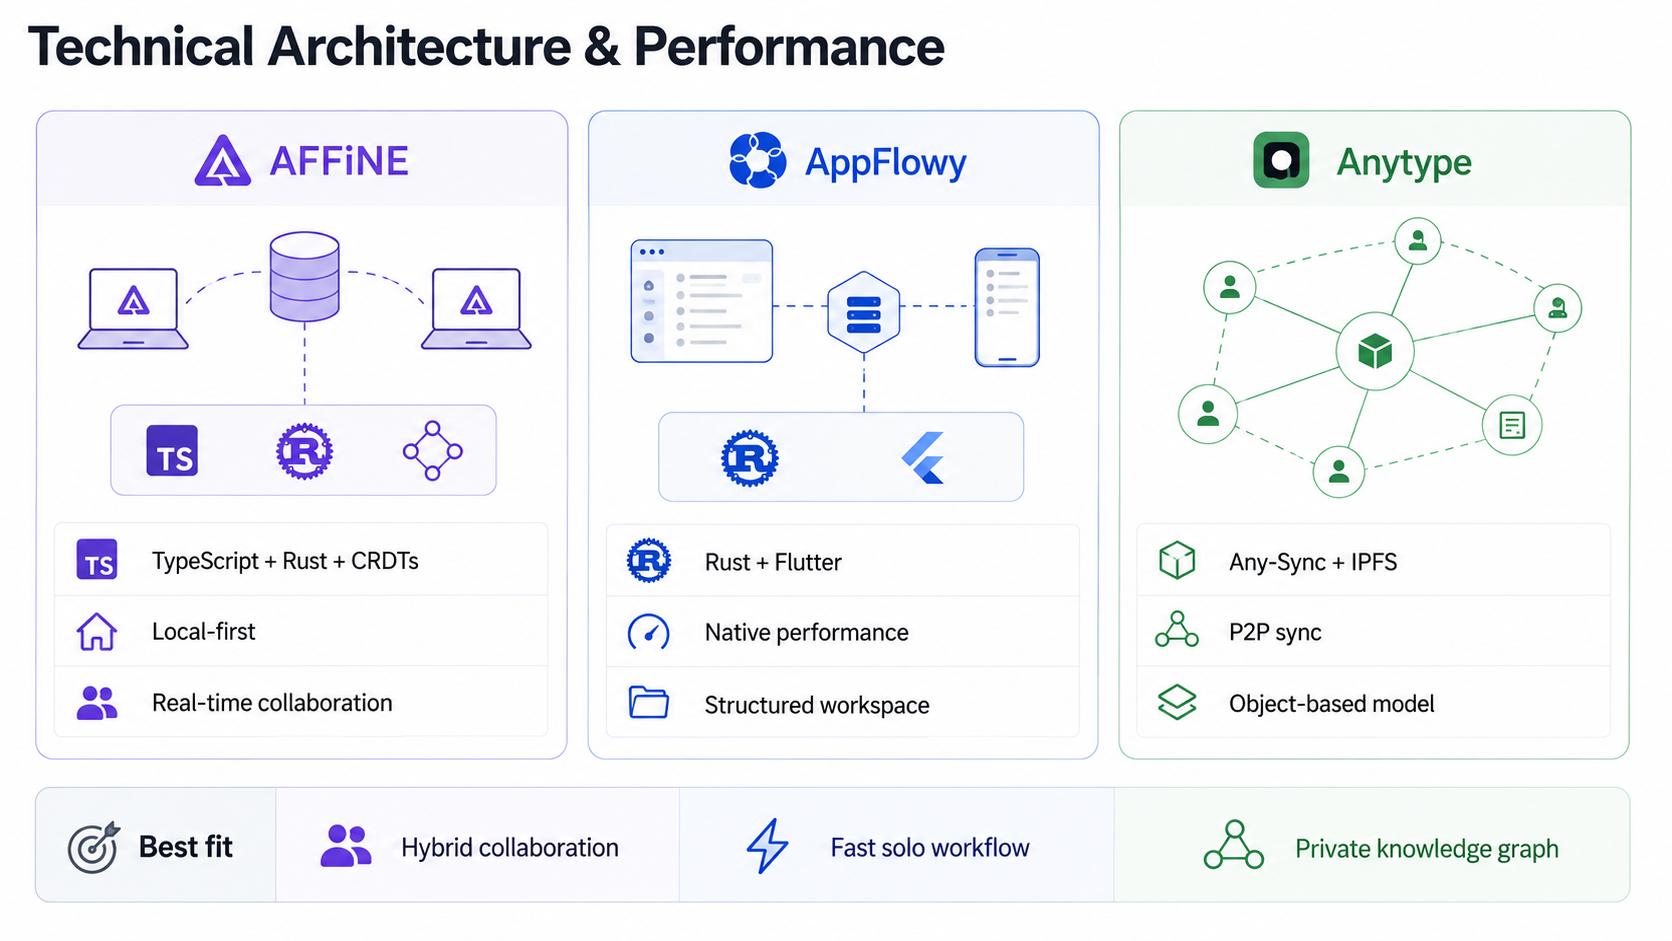Screen dimensions: 1672x941
Task: Click the folder icon beside Structured workspace
Action: click(649, 702)
